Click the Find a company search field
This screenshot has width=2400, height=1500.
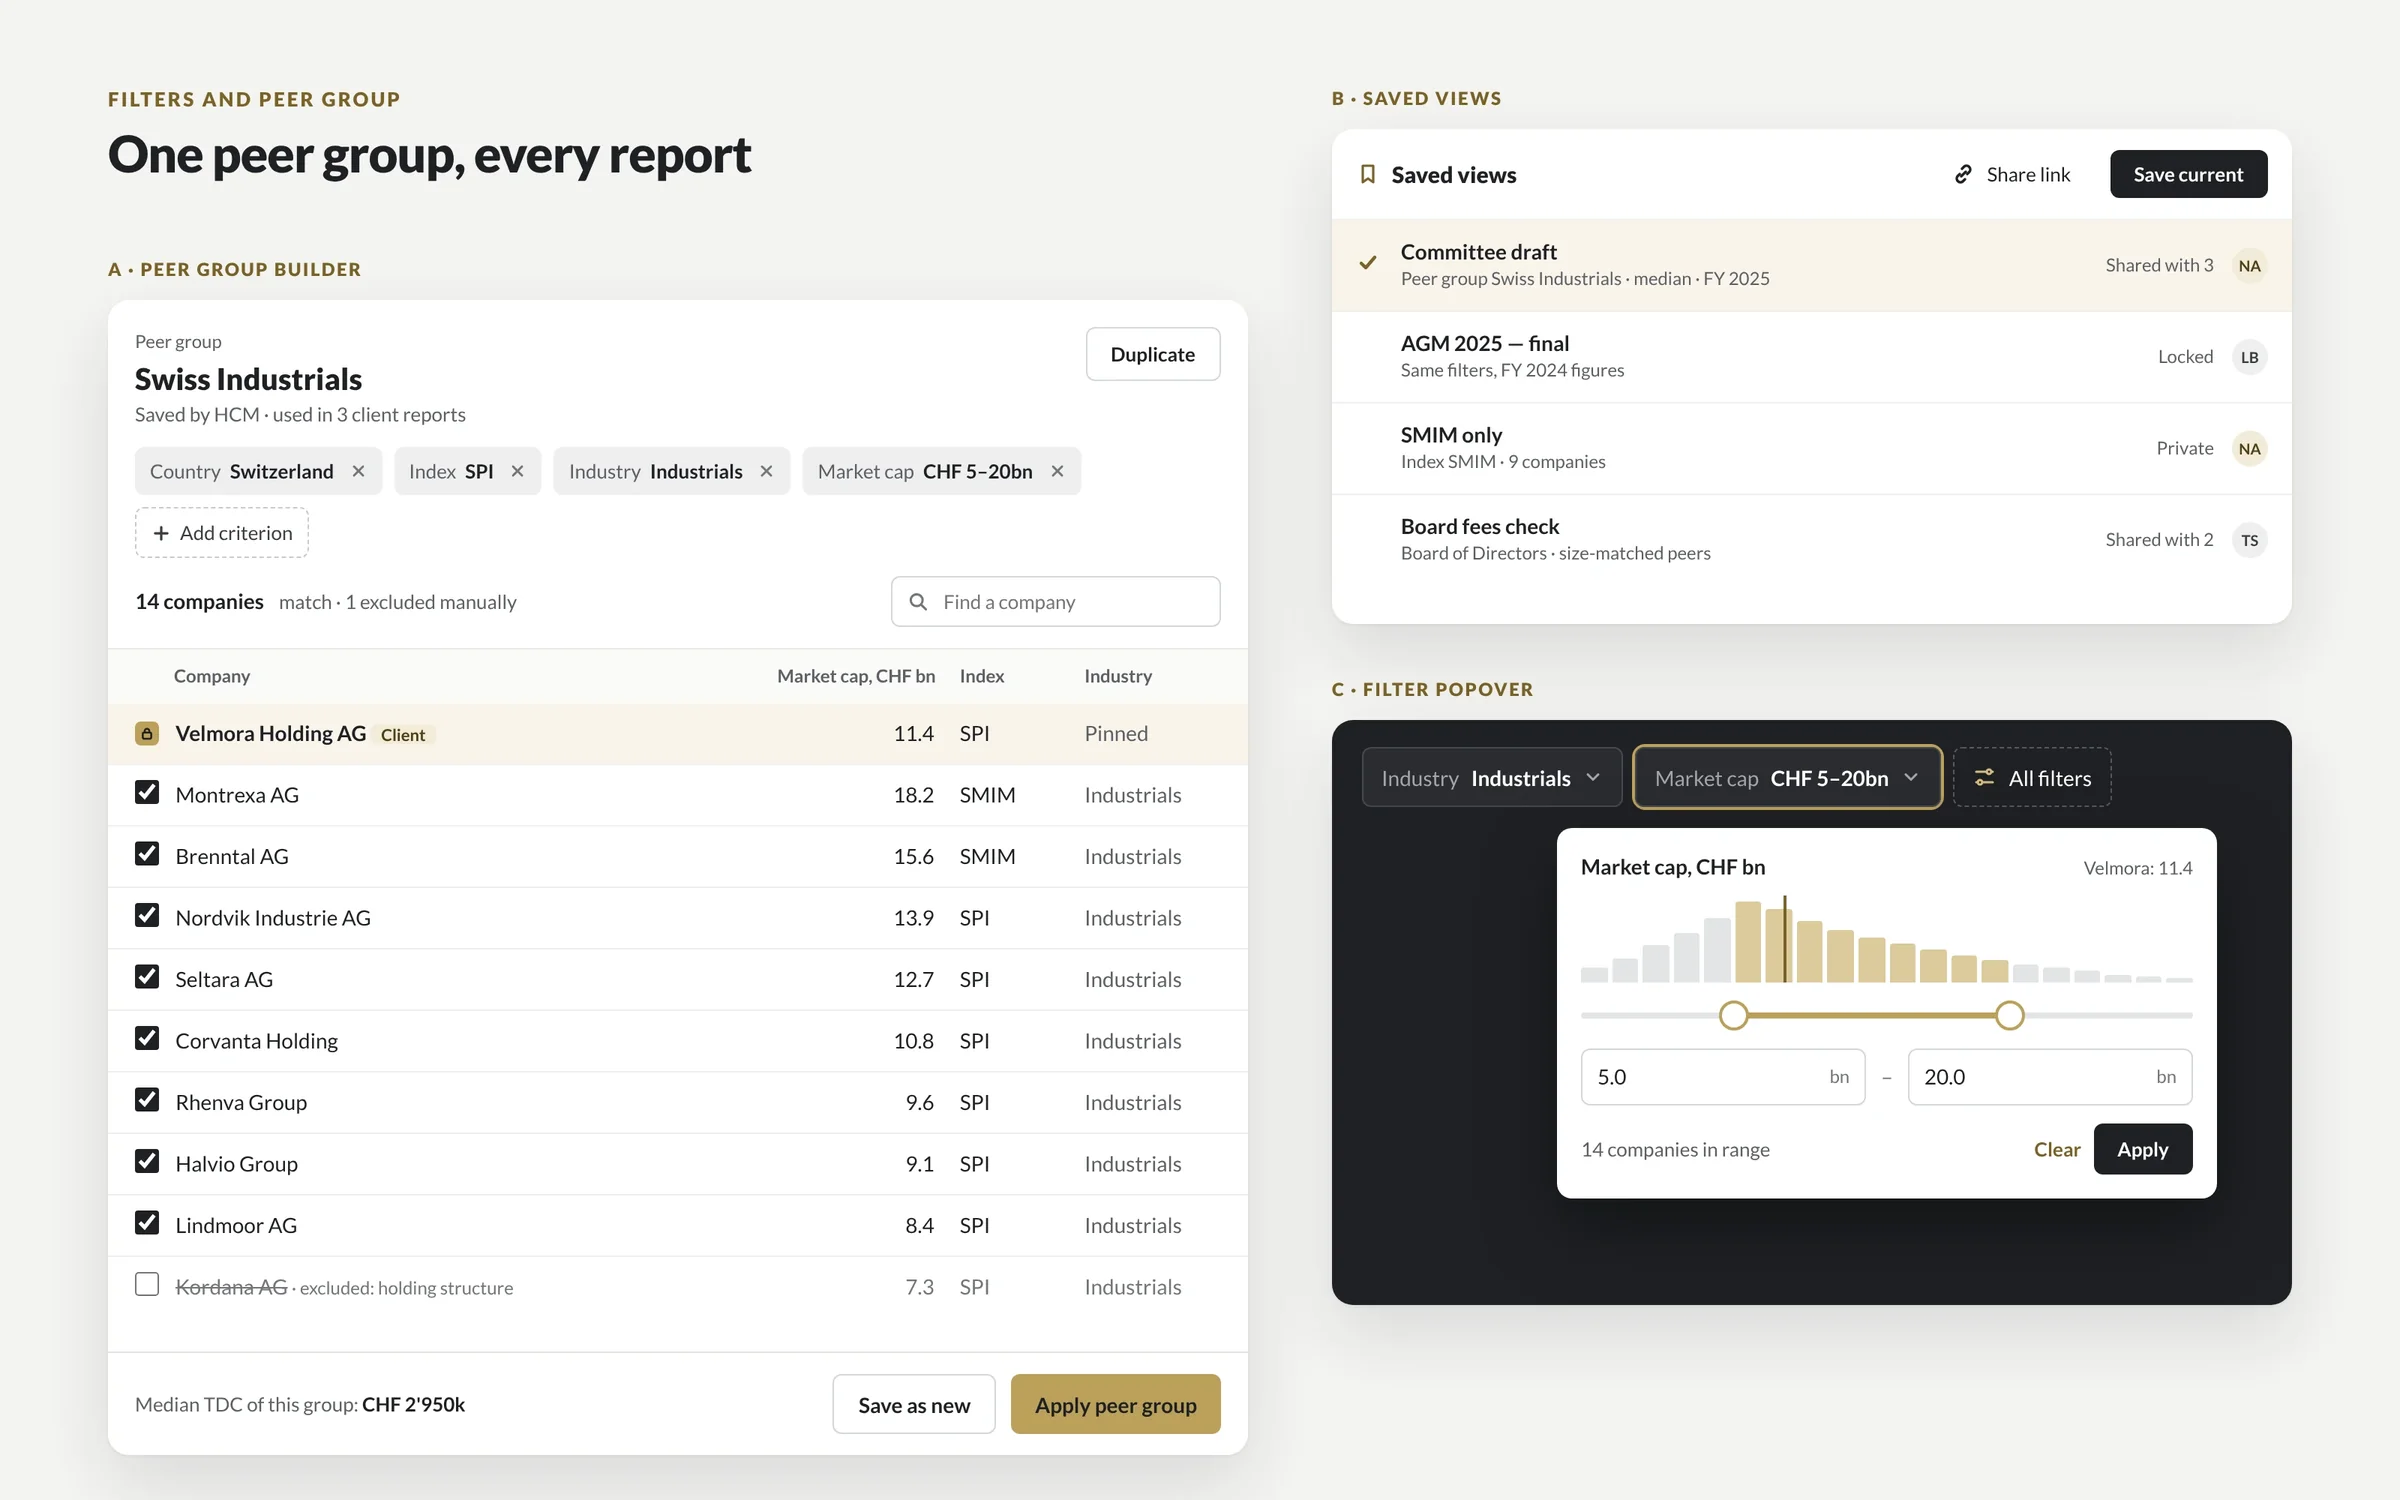click(1055, 601)
